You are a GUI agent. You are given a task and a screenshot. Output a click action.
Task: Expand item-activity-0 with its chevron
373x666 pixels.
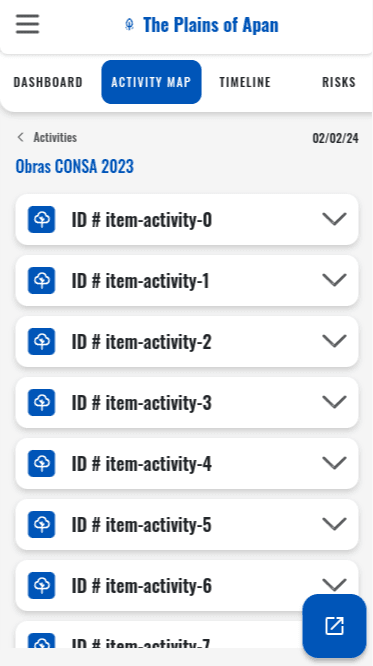point(334,219)
